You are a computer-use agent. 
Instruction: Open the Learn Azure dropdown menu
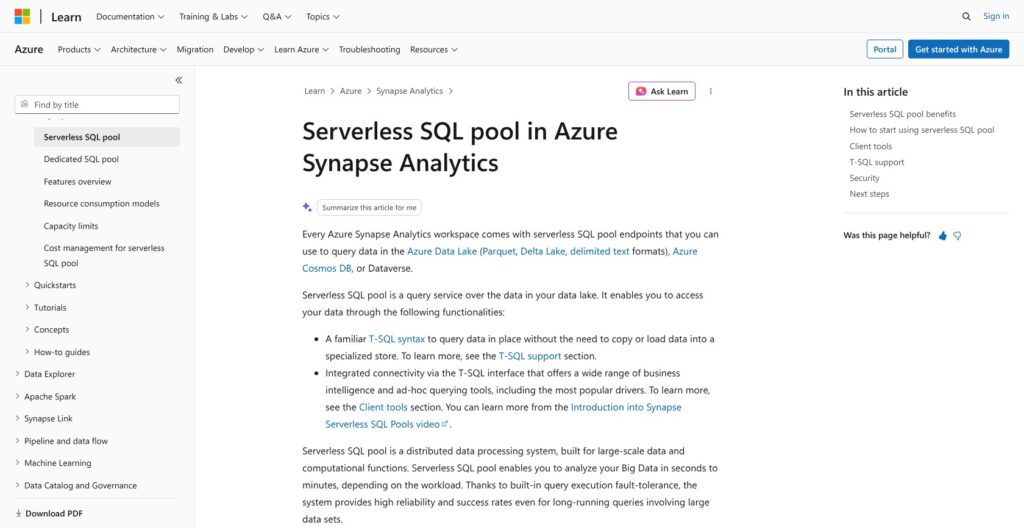301,49
